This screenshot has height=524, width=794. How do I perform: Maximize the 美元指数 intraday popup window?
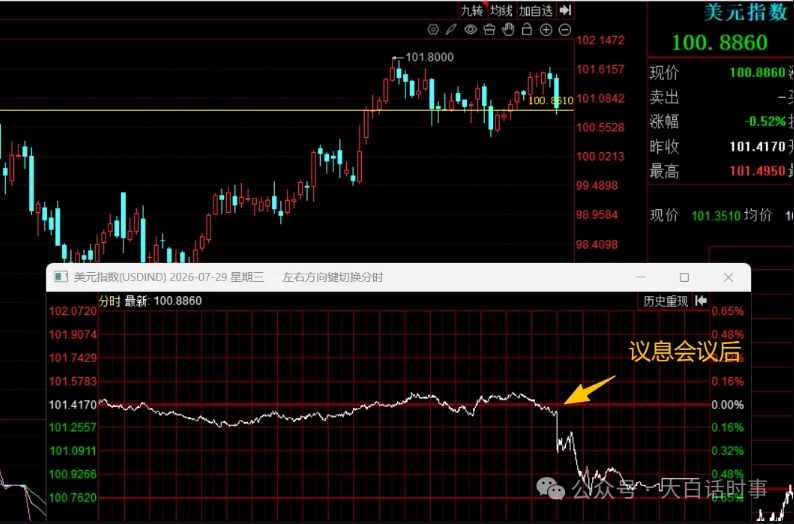pos(684,277)
